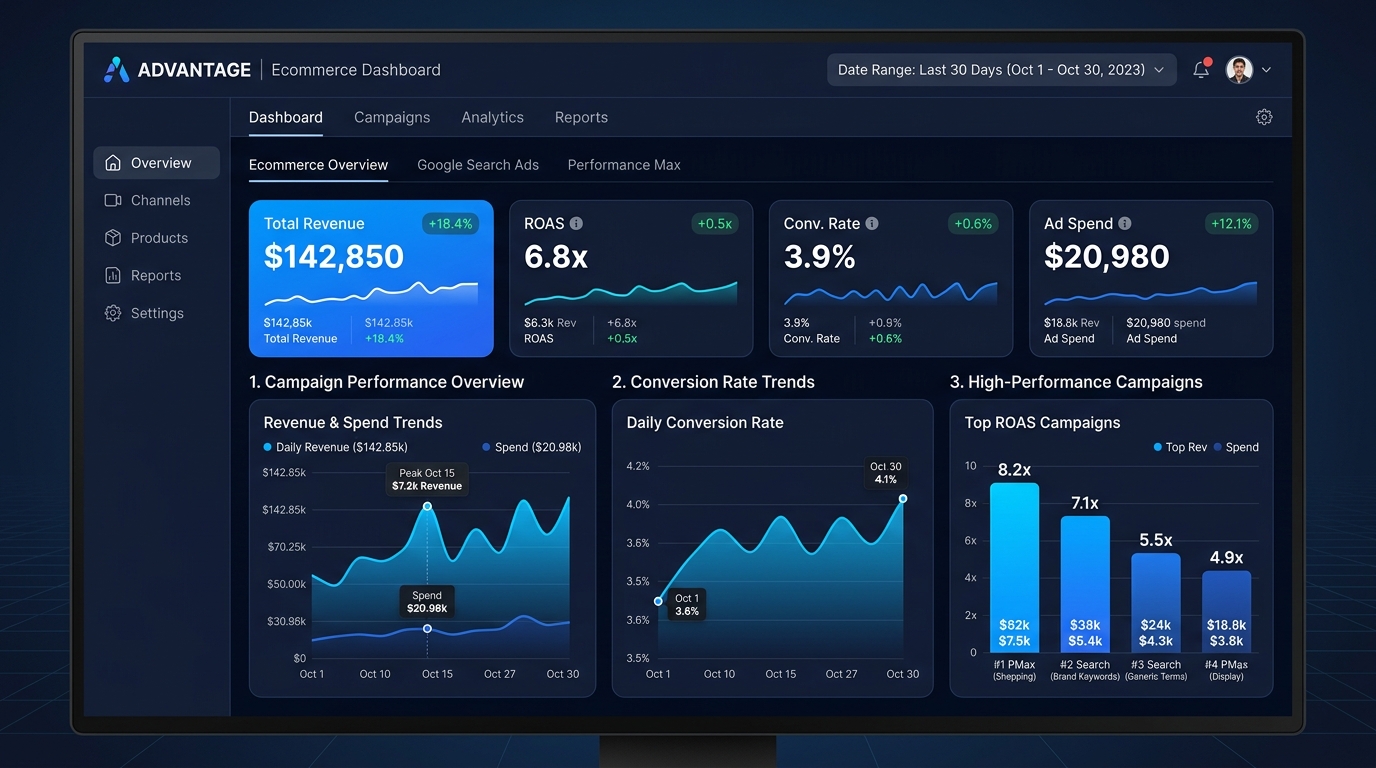The height and width of the screenshot is (768, 1376).
Task: Toggle Spend legend in ROAS chart
Action: (1236, 447)
